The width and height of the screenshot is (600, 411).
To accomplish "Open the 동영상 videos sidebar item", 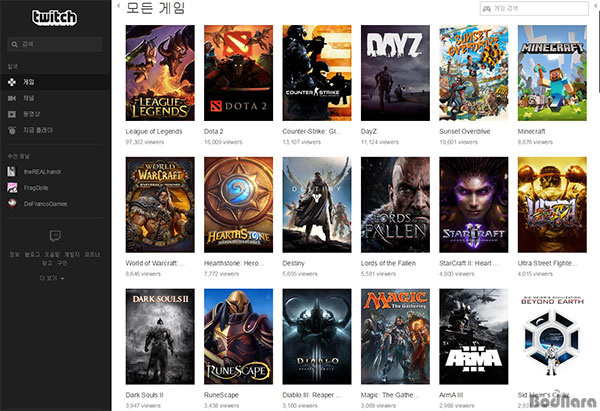I will coord(55,114).
